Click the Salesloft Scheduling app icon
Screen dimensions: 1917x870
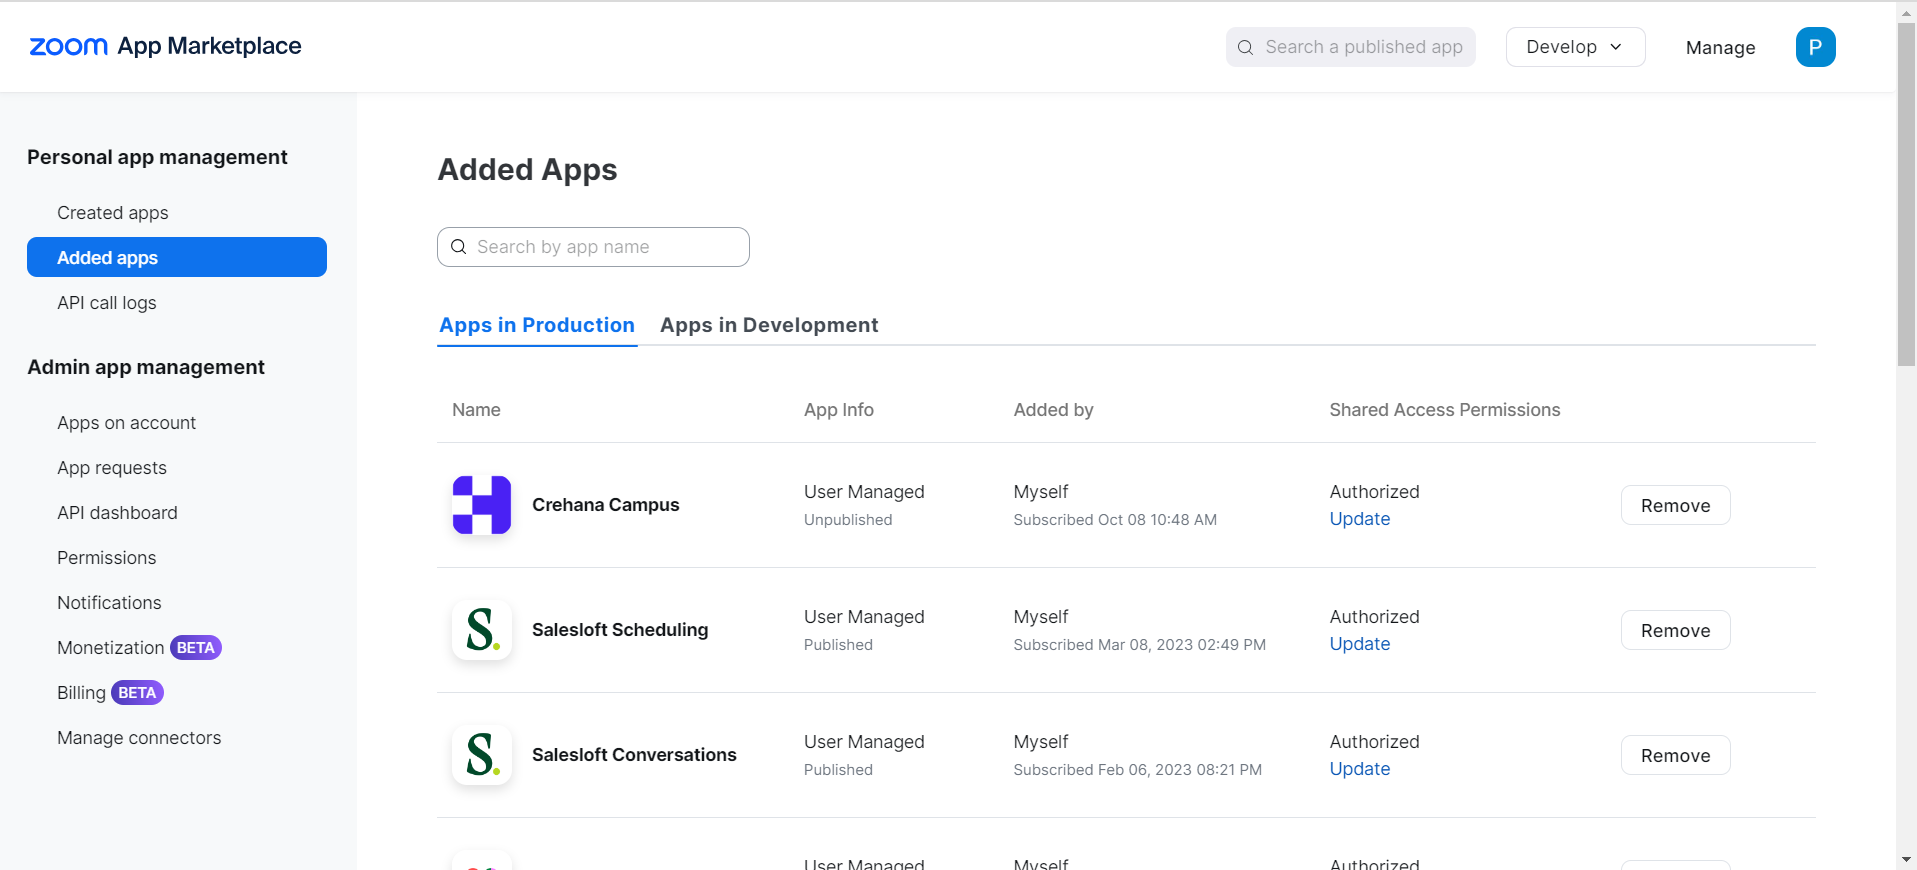coord(482,630)
